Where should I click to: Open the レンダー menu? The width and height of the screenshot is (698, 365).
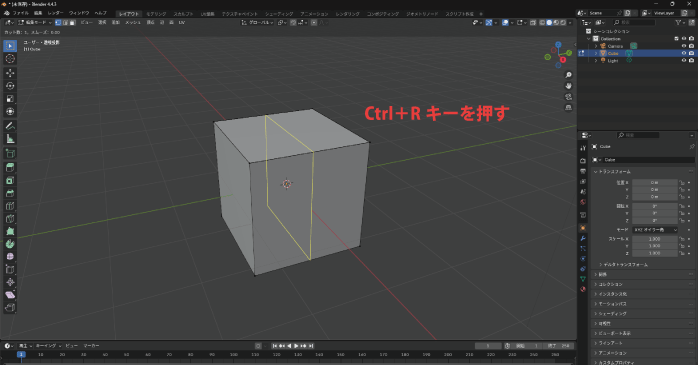(x=55, y=13)
